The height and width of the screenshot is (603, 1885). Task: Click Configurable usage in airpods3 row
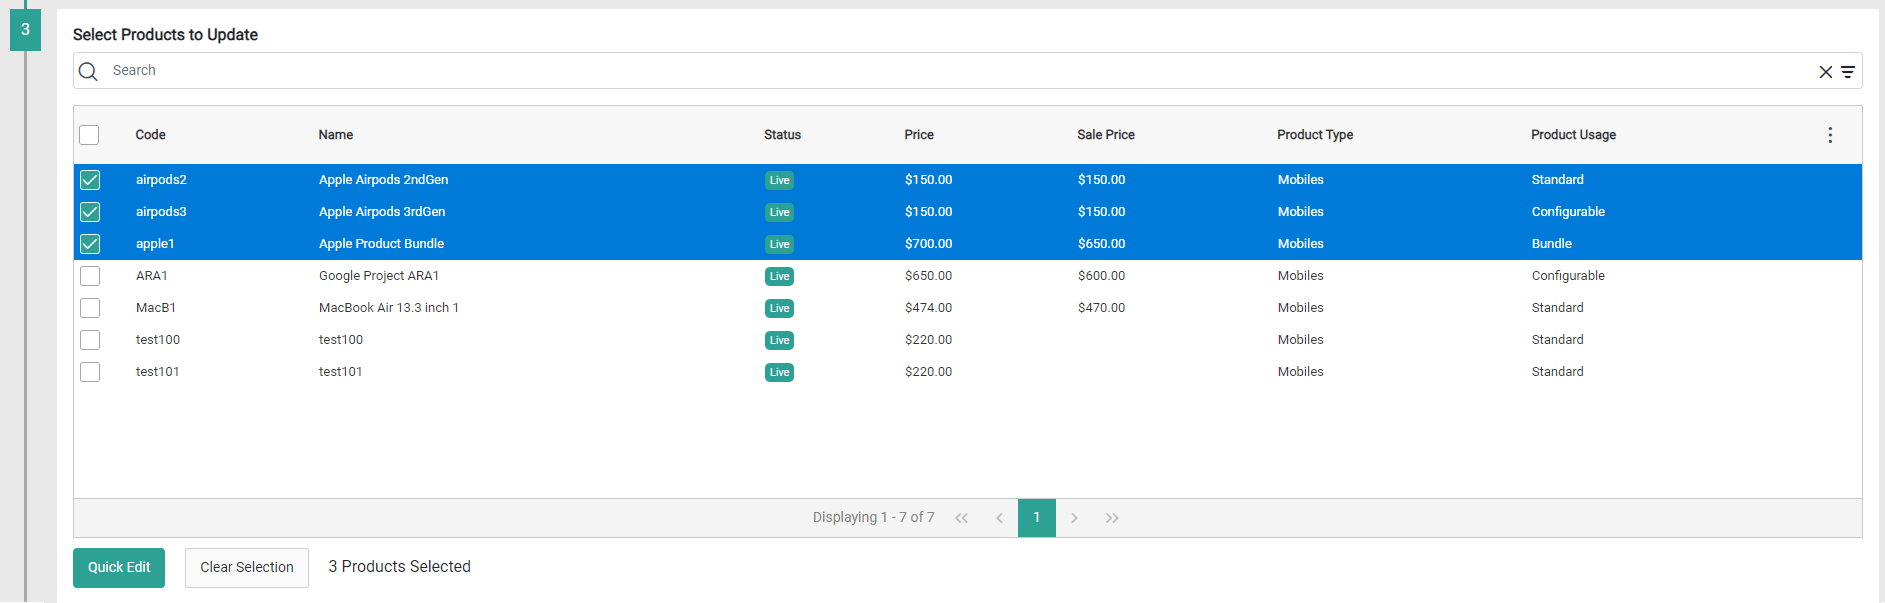[x=1568, y=212]
